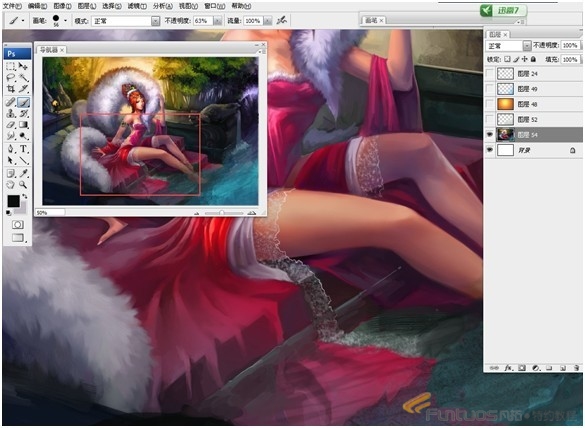
Task: Select the Pen tool
Action: tap(11, 149)
